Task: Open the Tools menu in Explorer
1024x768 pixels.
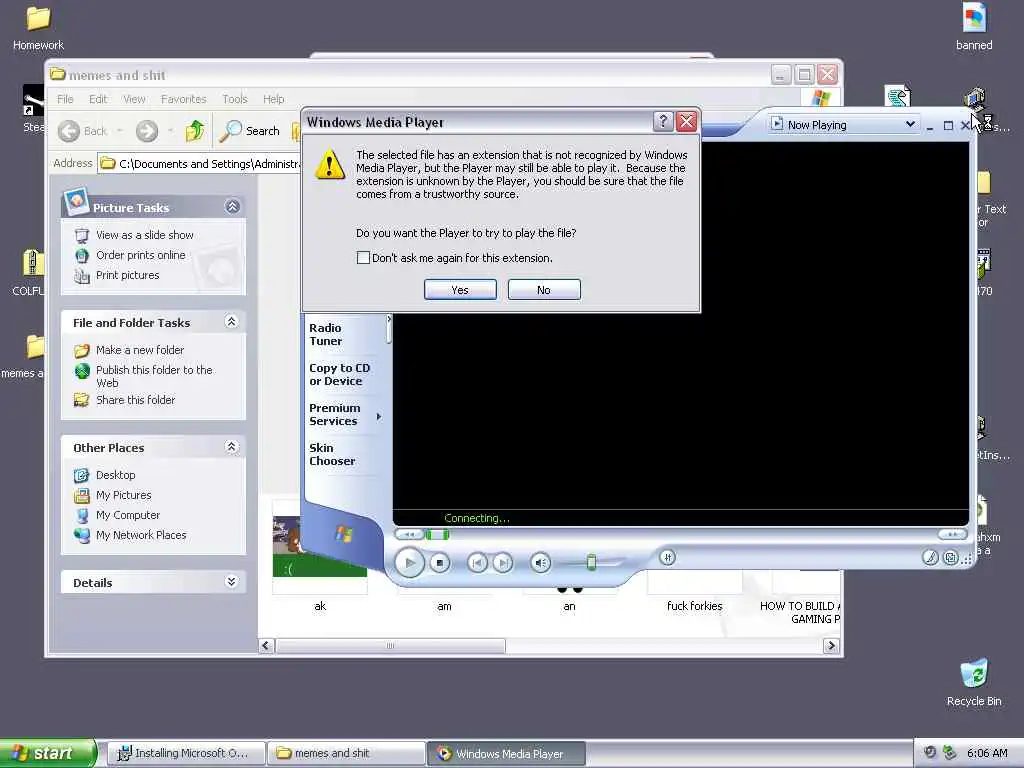Action: click(234, 99)
